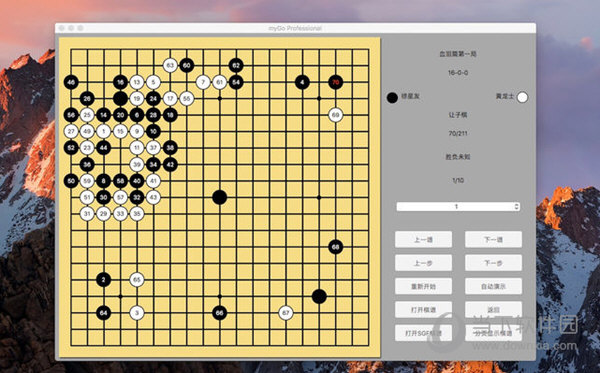Click black stone 52 on the left edge
The height and width of the screenshot is (373, 600).
tap(71, 148)
